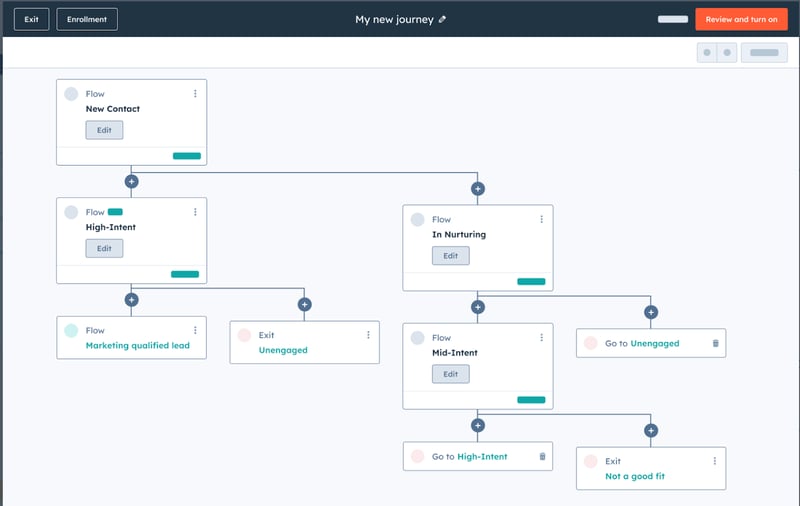The height and width of the screenshot is (506, 800).
Task: Open the three-dot menu on Not a good fit card
Action: (x=714, y=461)
